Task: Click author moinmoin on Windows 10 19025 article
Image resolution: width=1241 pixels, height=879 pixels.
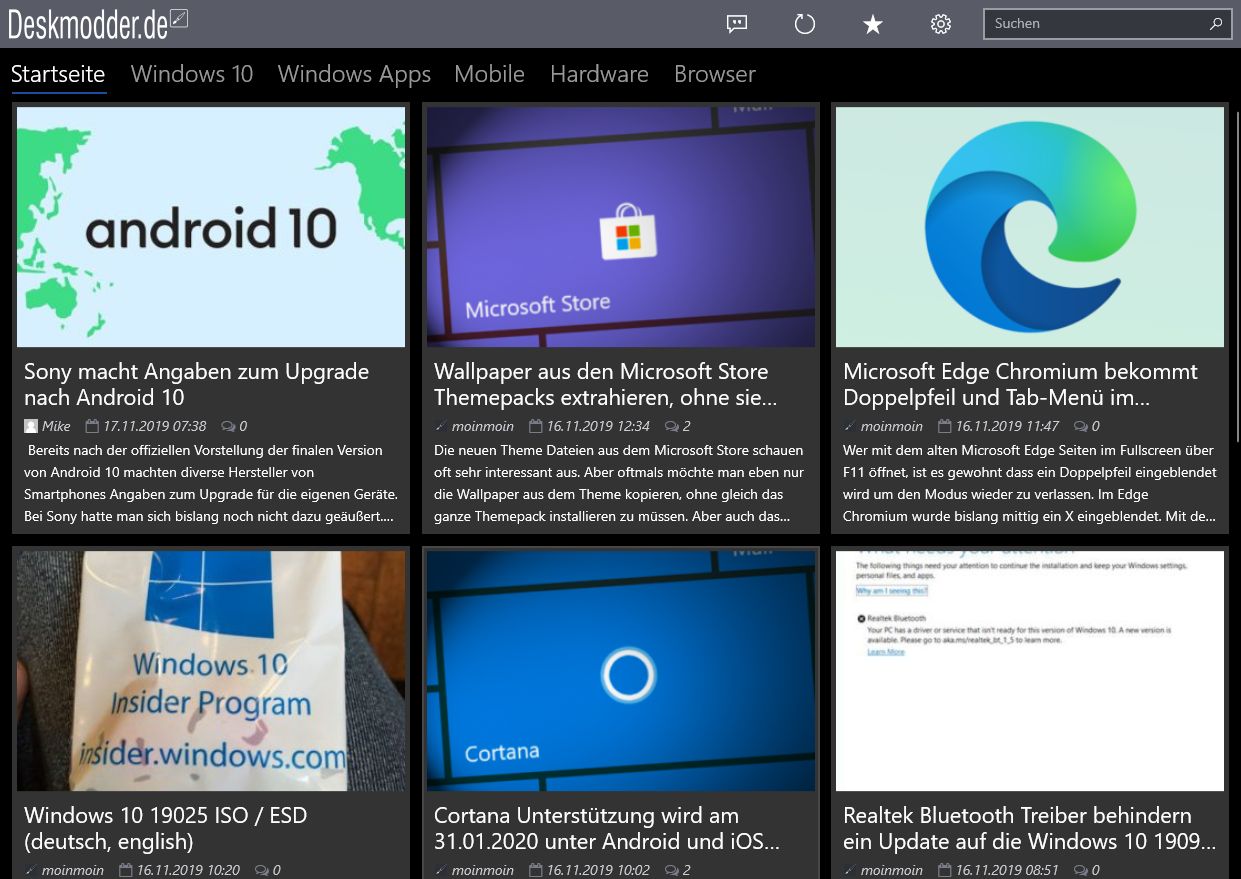Action: coord(73,870)
